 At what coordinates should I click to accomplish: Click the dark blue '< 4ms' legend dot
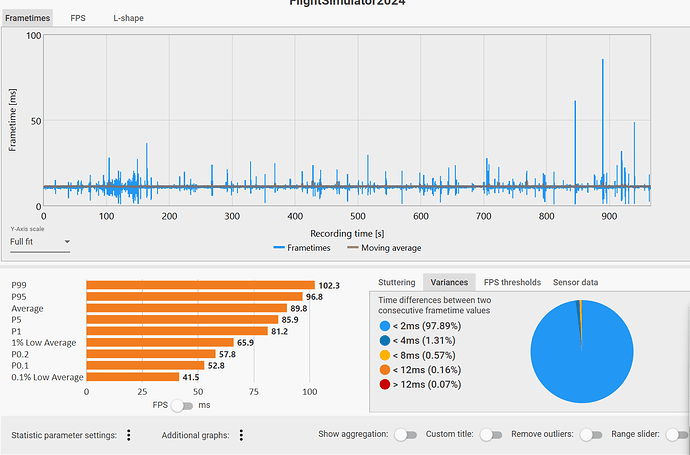pos(386,339)
